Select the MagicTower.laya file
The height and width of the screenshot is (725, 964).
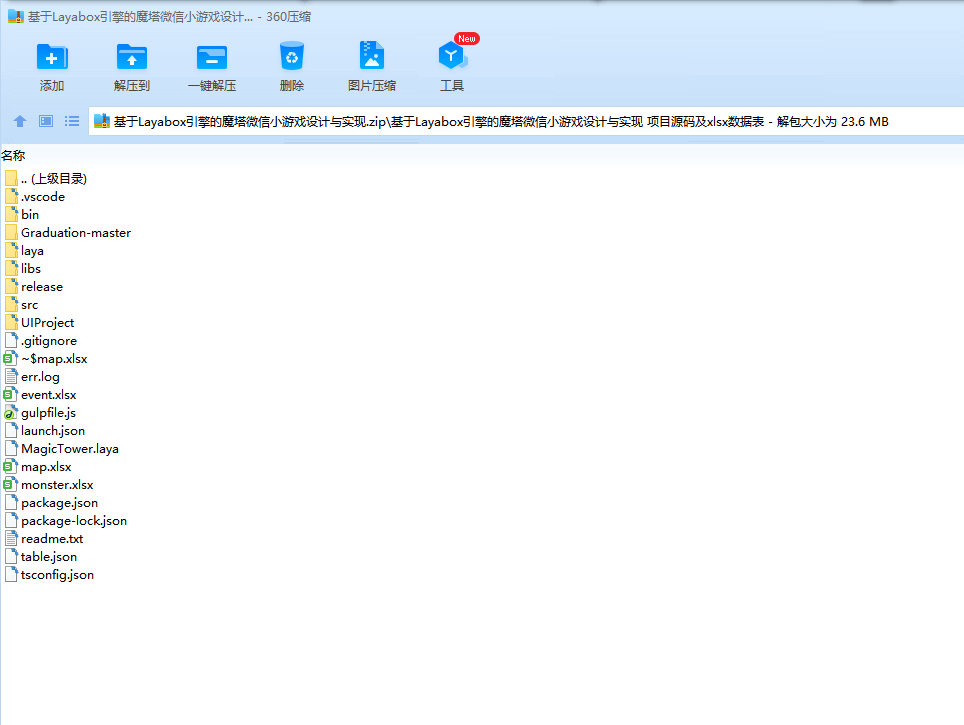pos(61,449)
